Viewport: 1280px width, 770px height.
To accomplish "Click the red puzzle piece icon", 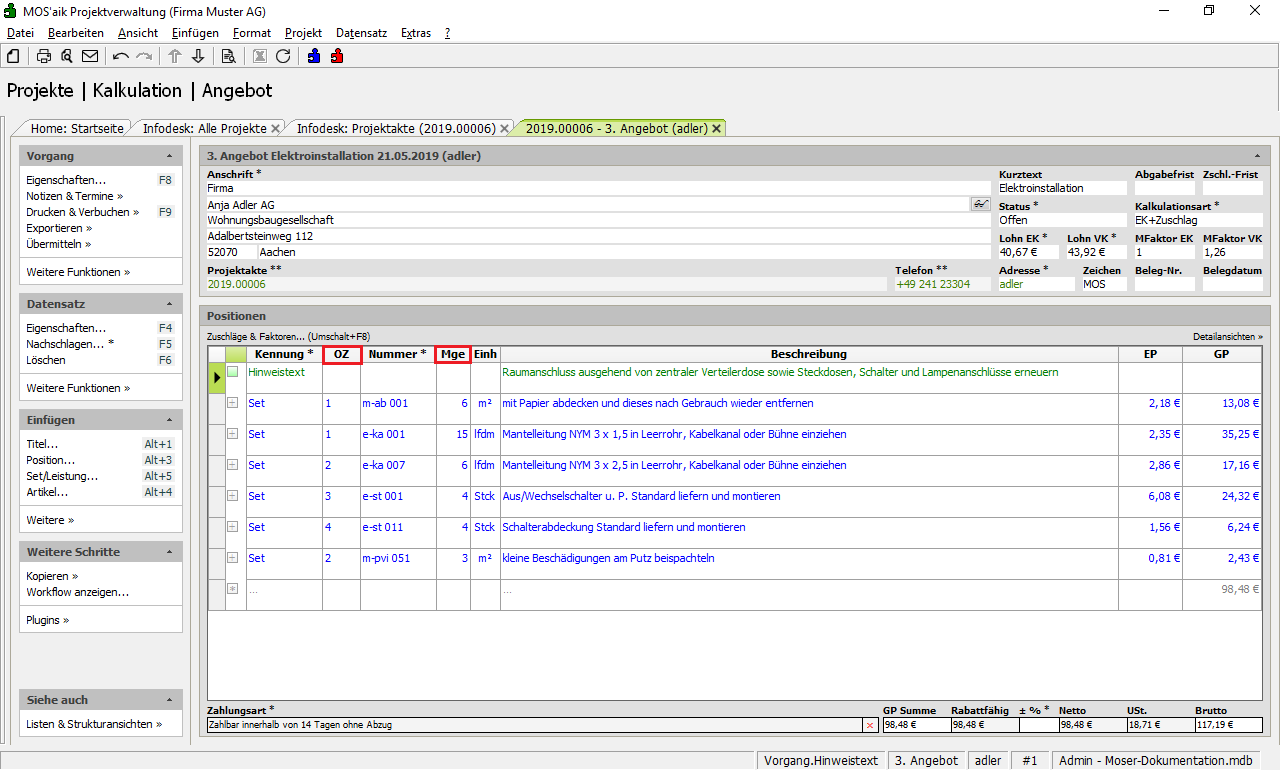I will tap(337, 56).
